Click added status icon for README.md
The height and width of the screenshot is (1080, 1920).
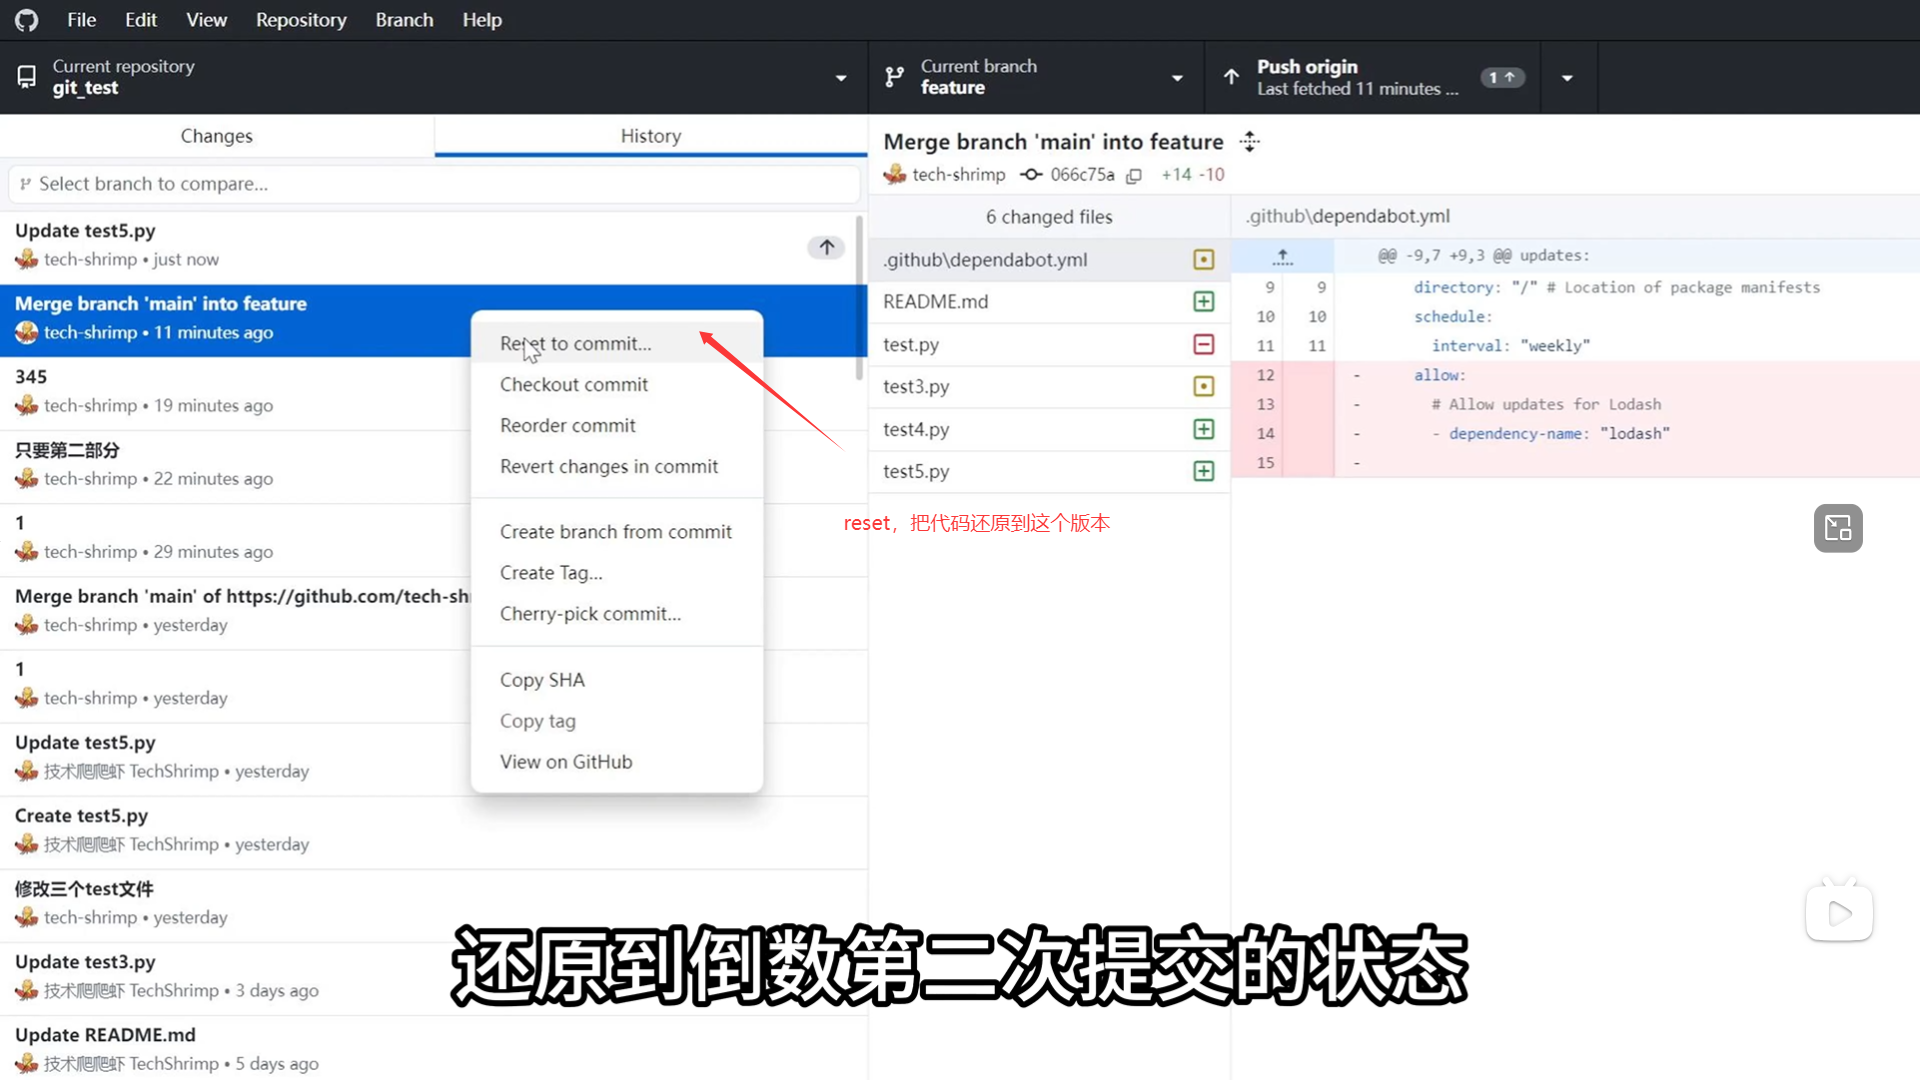[x=1203, y=302]
